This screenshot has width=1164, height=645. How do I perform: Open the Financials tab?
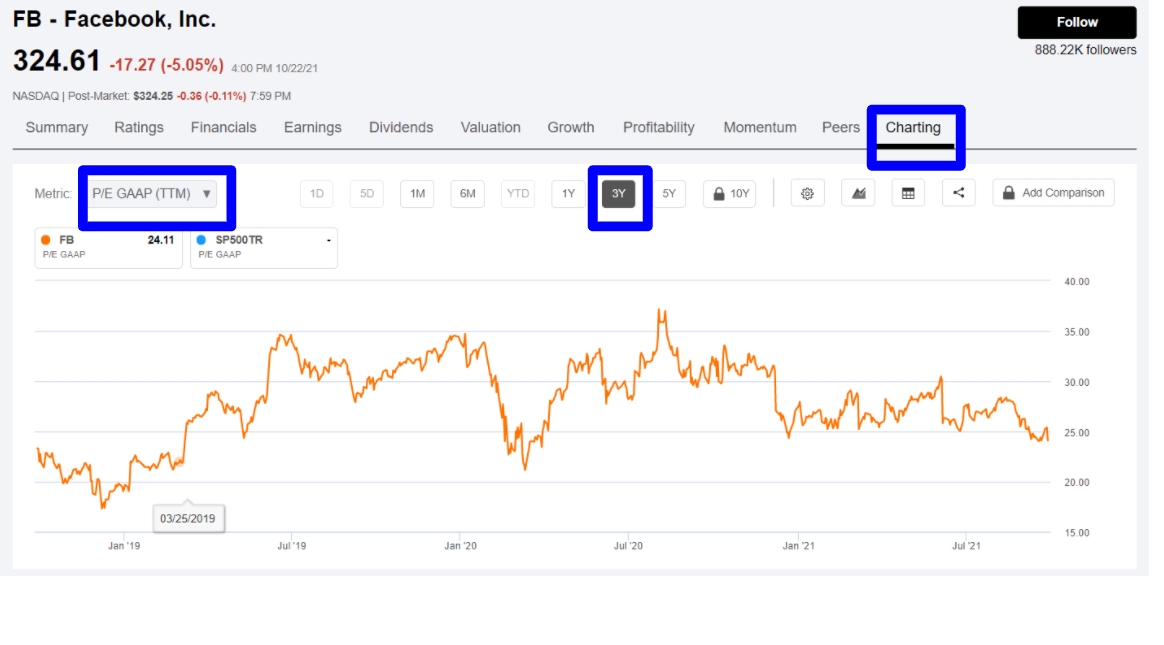[223, 128]
